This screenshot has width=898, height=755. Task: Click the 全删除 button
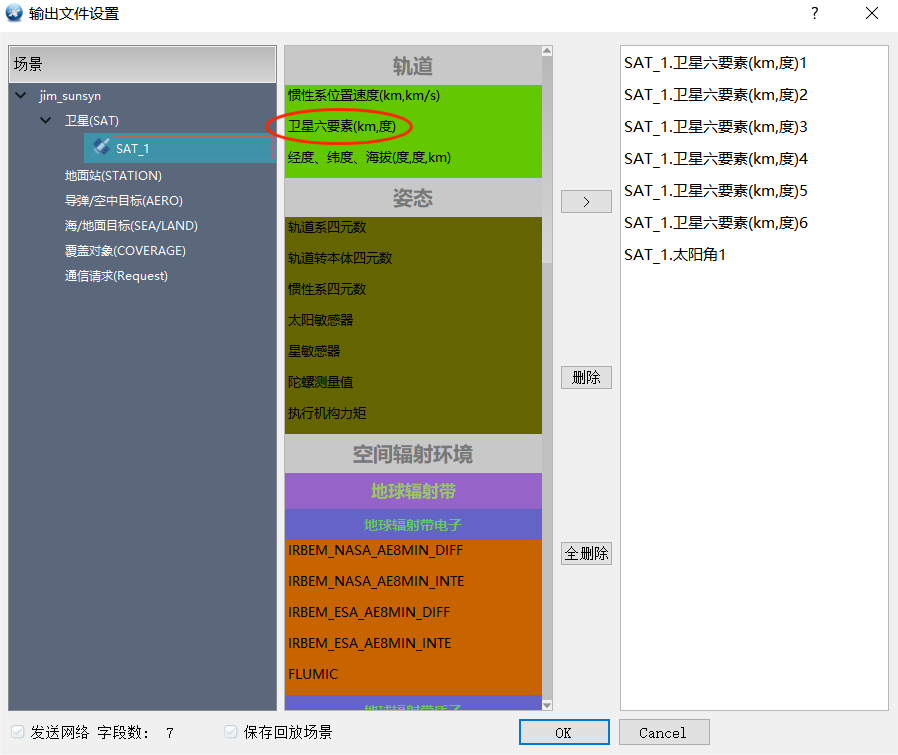pyautogui.click(x=586, y=553)
